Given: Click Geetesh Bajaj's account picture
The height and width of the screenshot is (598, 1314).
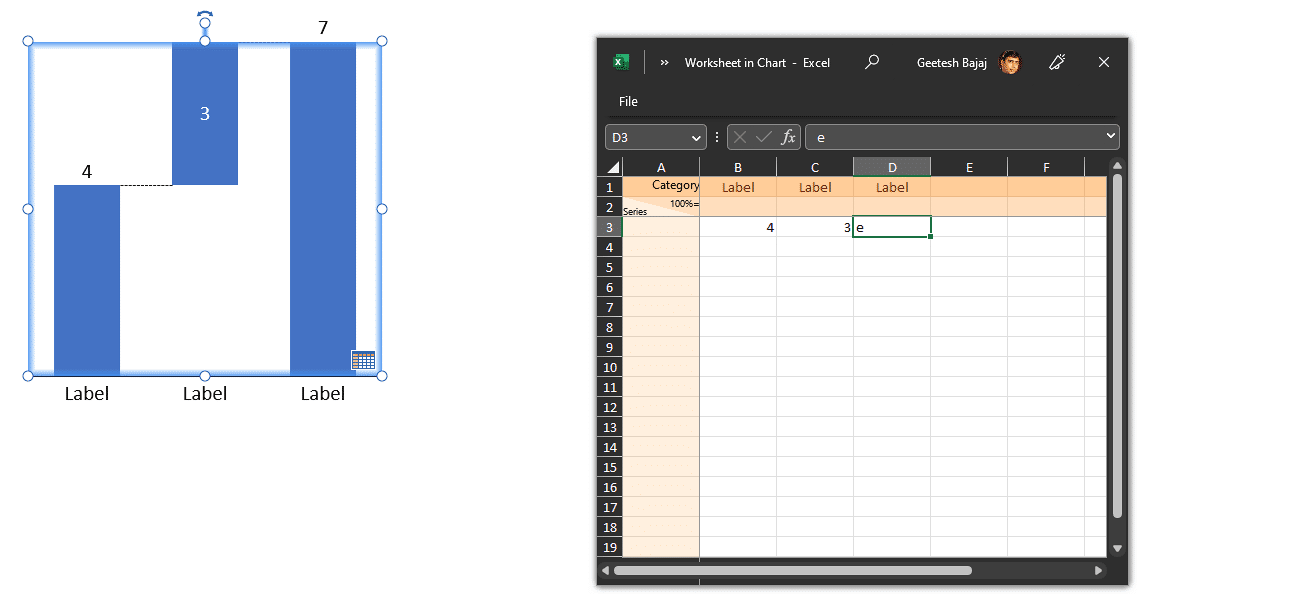Looking at the screenshot, I should click(x=1010, y=62).
